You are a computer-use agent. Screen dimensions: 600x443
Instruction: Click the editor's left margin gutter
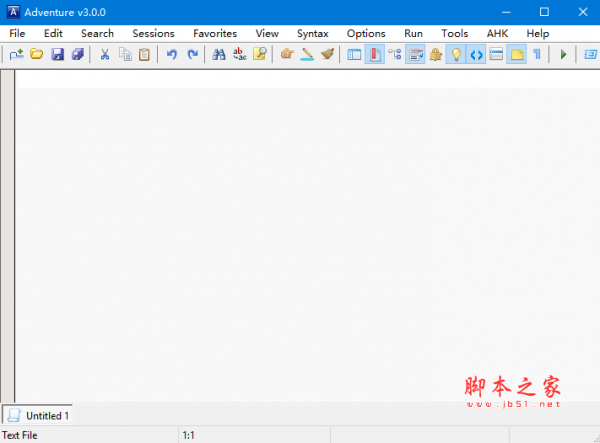[x=8, y=236]
